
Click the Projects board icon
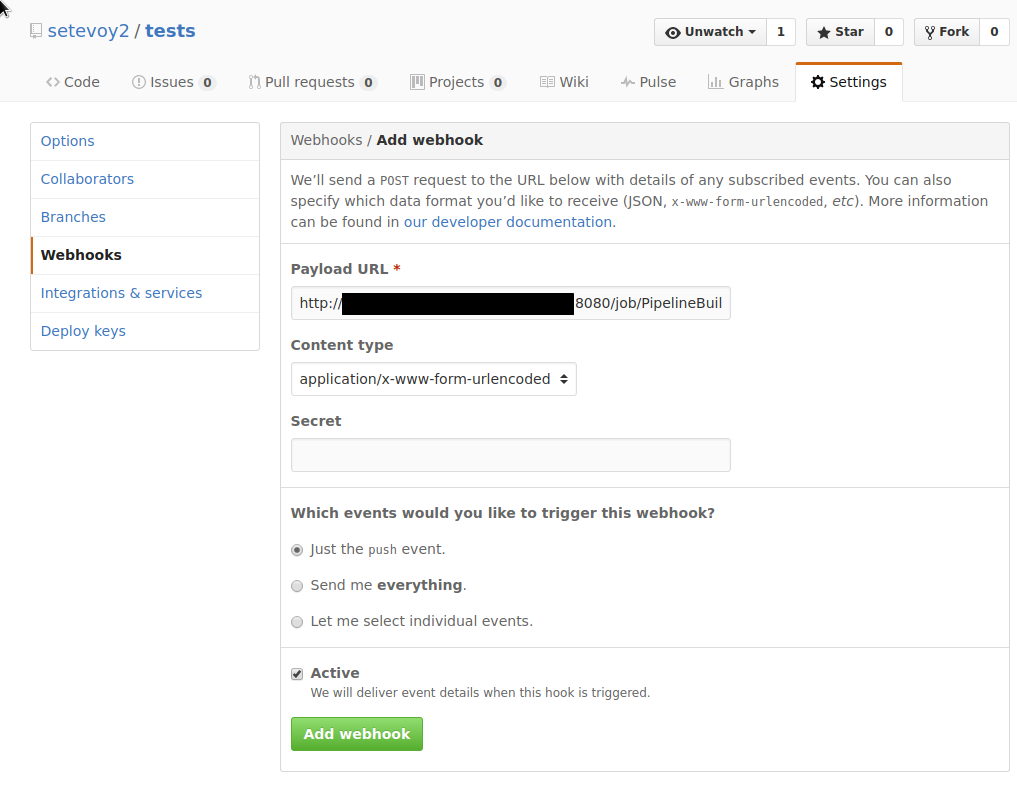coord(417,82)
